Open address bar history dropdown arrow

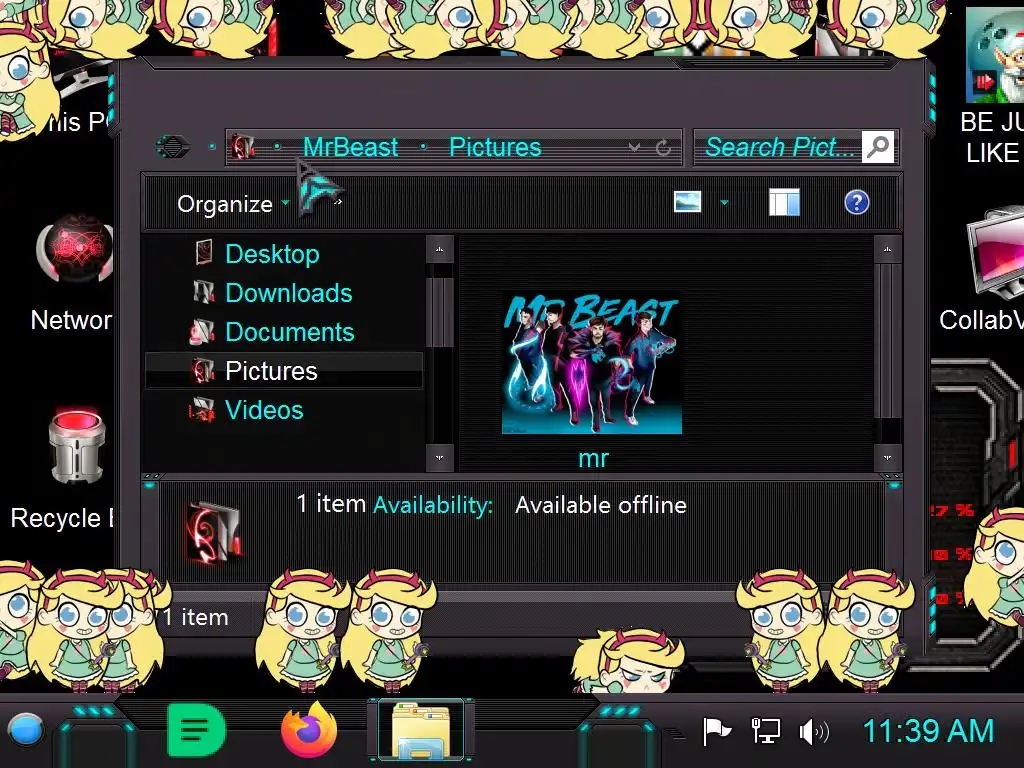tap(633, 148)
